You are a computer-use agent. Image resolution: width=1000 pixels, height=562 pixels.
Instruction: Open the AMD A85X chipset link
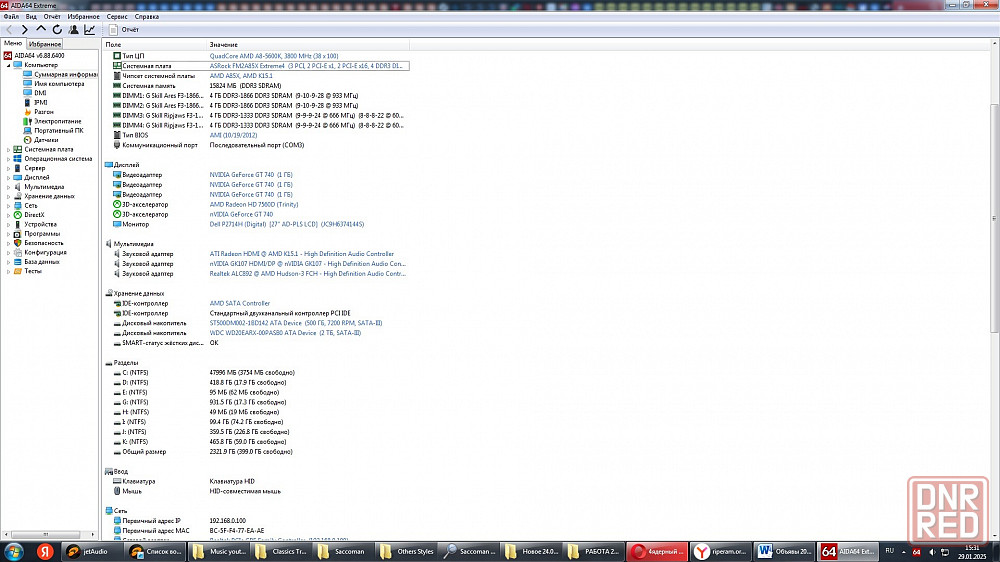[240, 76]
